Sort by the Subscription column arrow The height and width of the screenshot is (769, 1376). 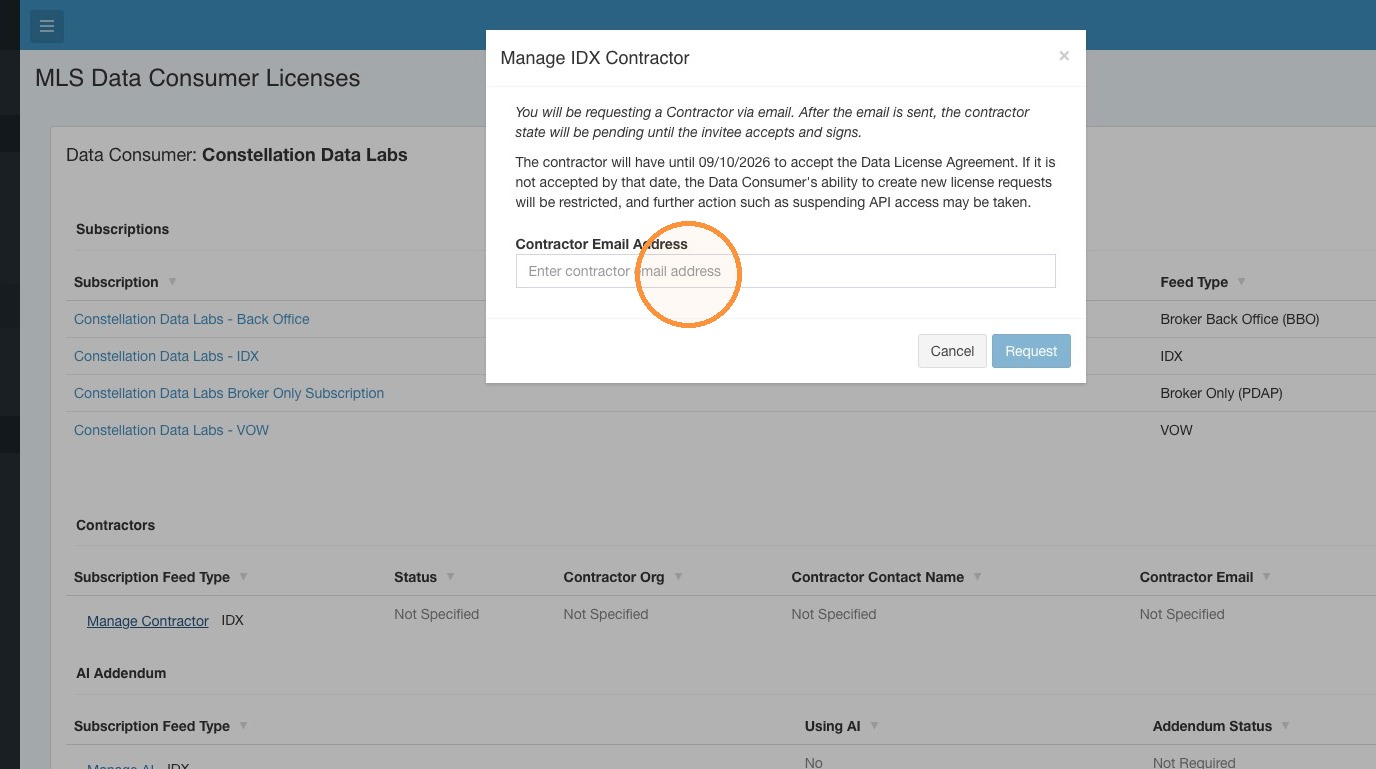coord(172,282)
